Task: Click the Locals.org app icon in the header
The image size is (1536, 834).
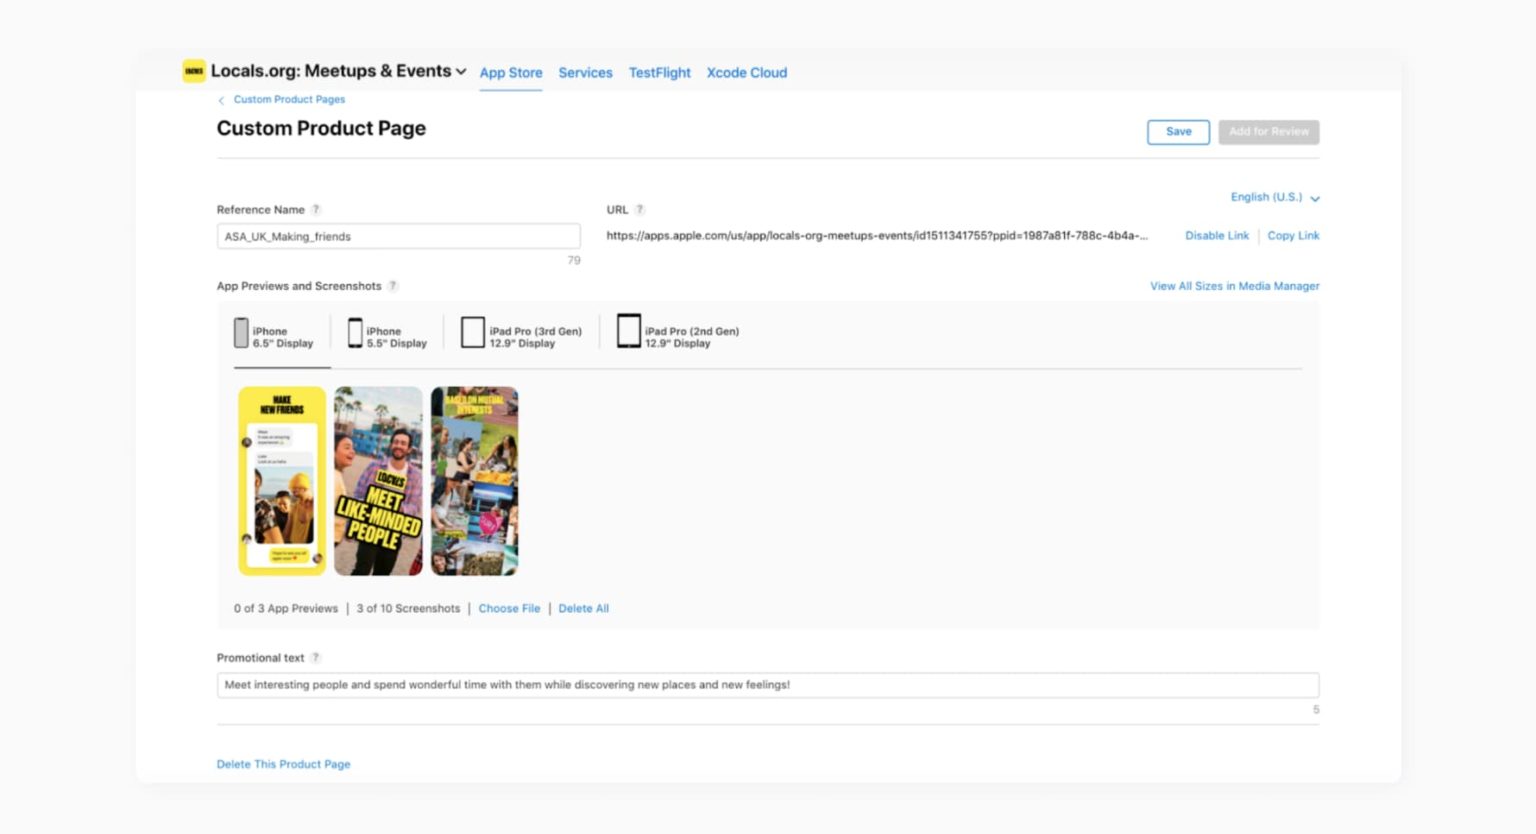Action: click(x=192, y=71)
